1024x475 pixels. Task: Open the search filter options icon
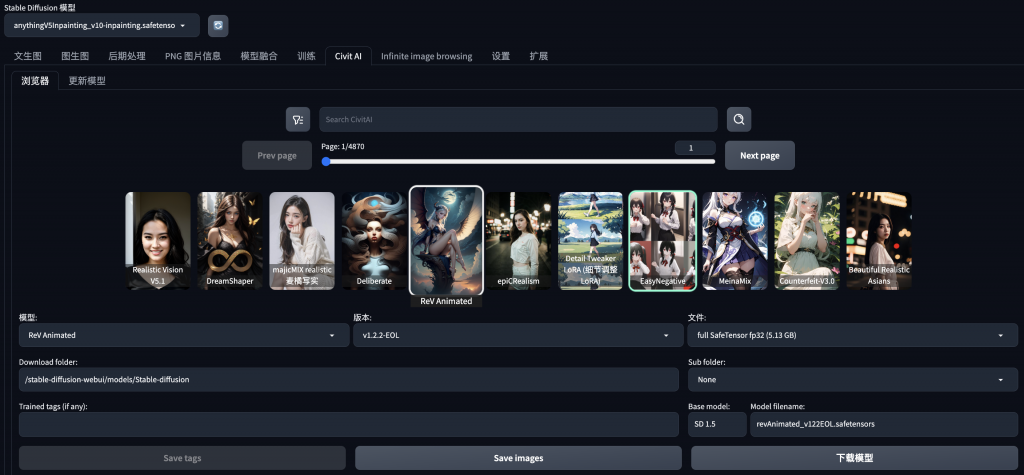pyautogui.click(x=298, y=120)
